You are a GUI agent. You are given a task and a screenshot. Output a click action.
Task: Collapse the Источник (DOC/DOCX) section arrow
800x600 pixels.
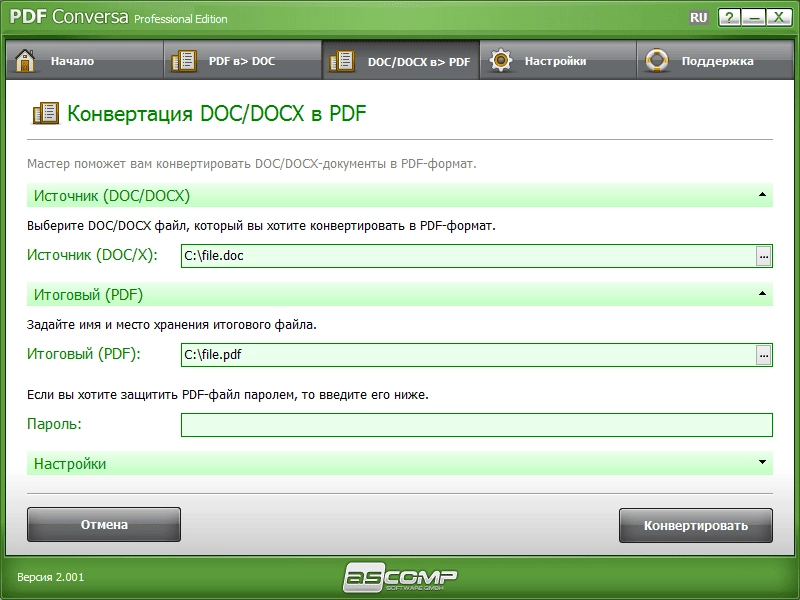point(762,194)
